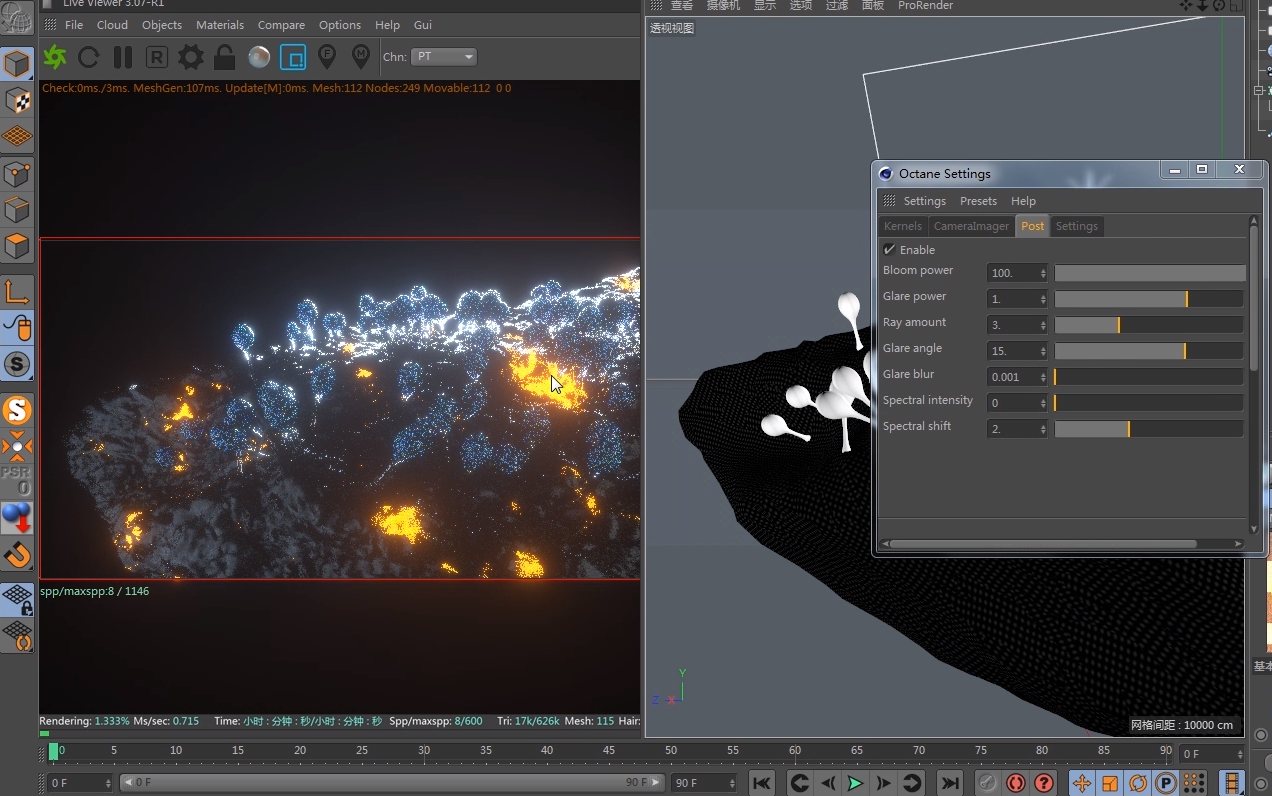Open Presets menu in Octane Settings
This screenshot has height=796, width=1272.
[x=978, y=201]
